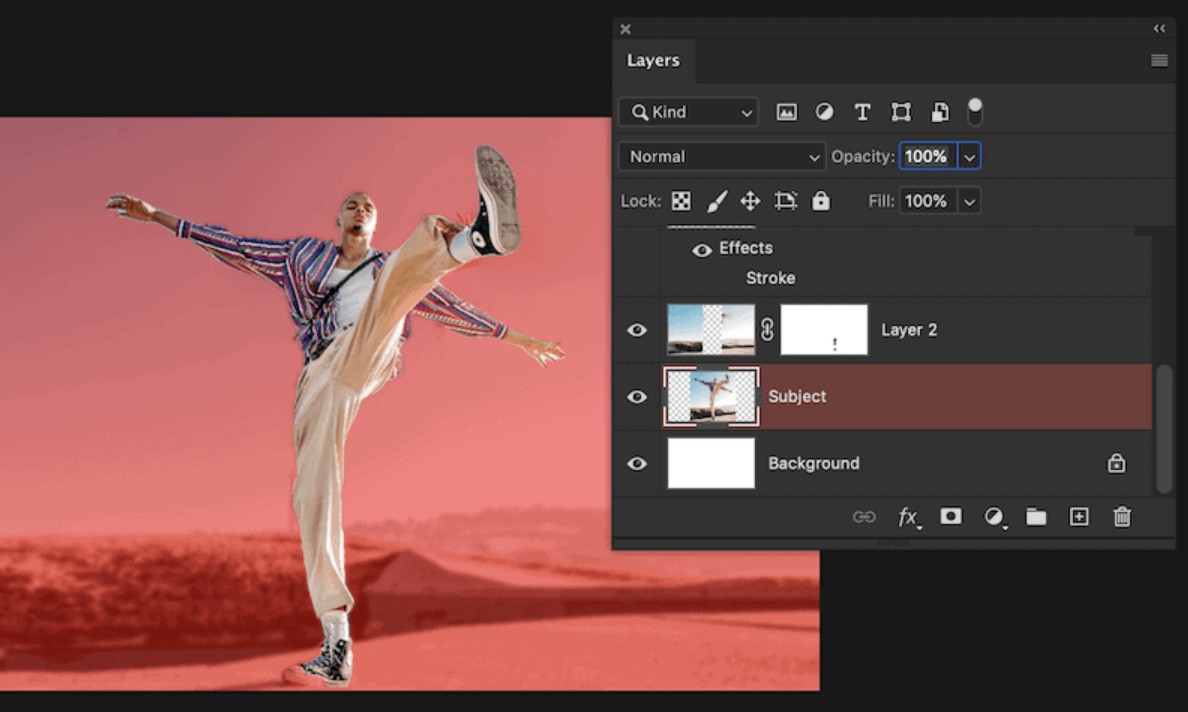Hide the Background layer
Screen dimensions: 1188x712
[637, 464]
